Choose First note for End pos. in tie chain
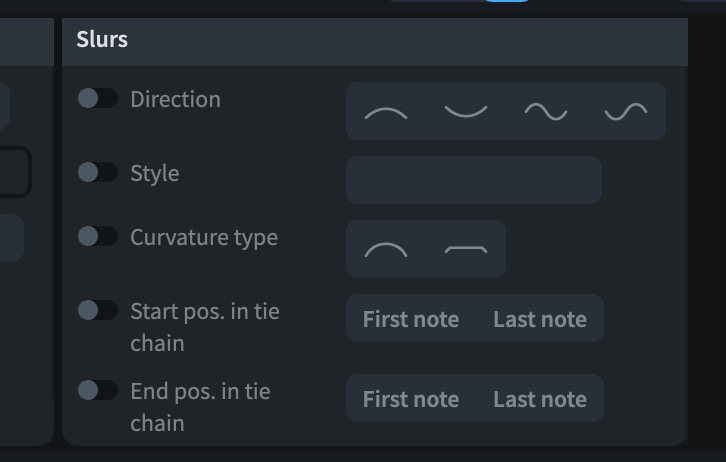 [411, 399]
